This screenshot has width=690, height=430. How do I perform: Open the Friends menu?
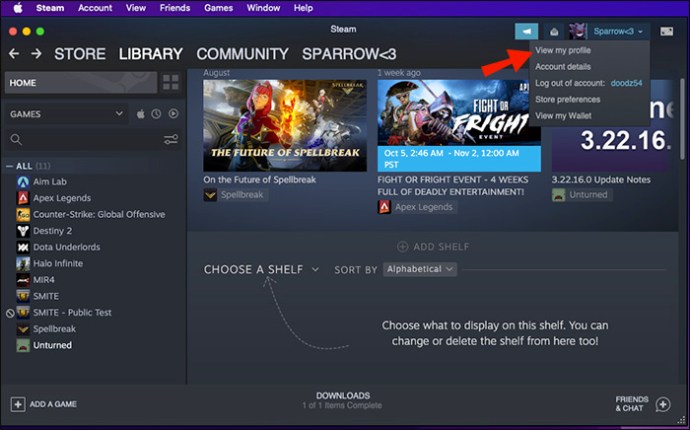pyautogui.click(x=175, y=8)
